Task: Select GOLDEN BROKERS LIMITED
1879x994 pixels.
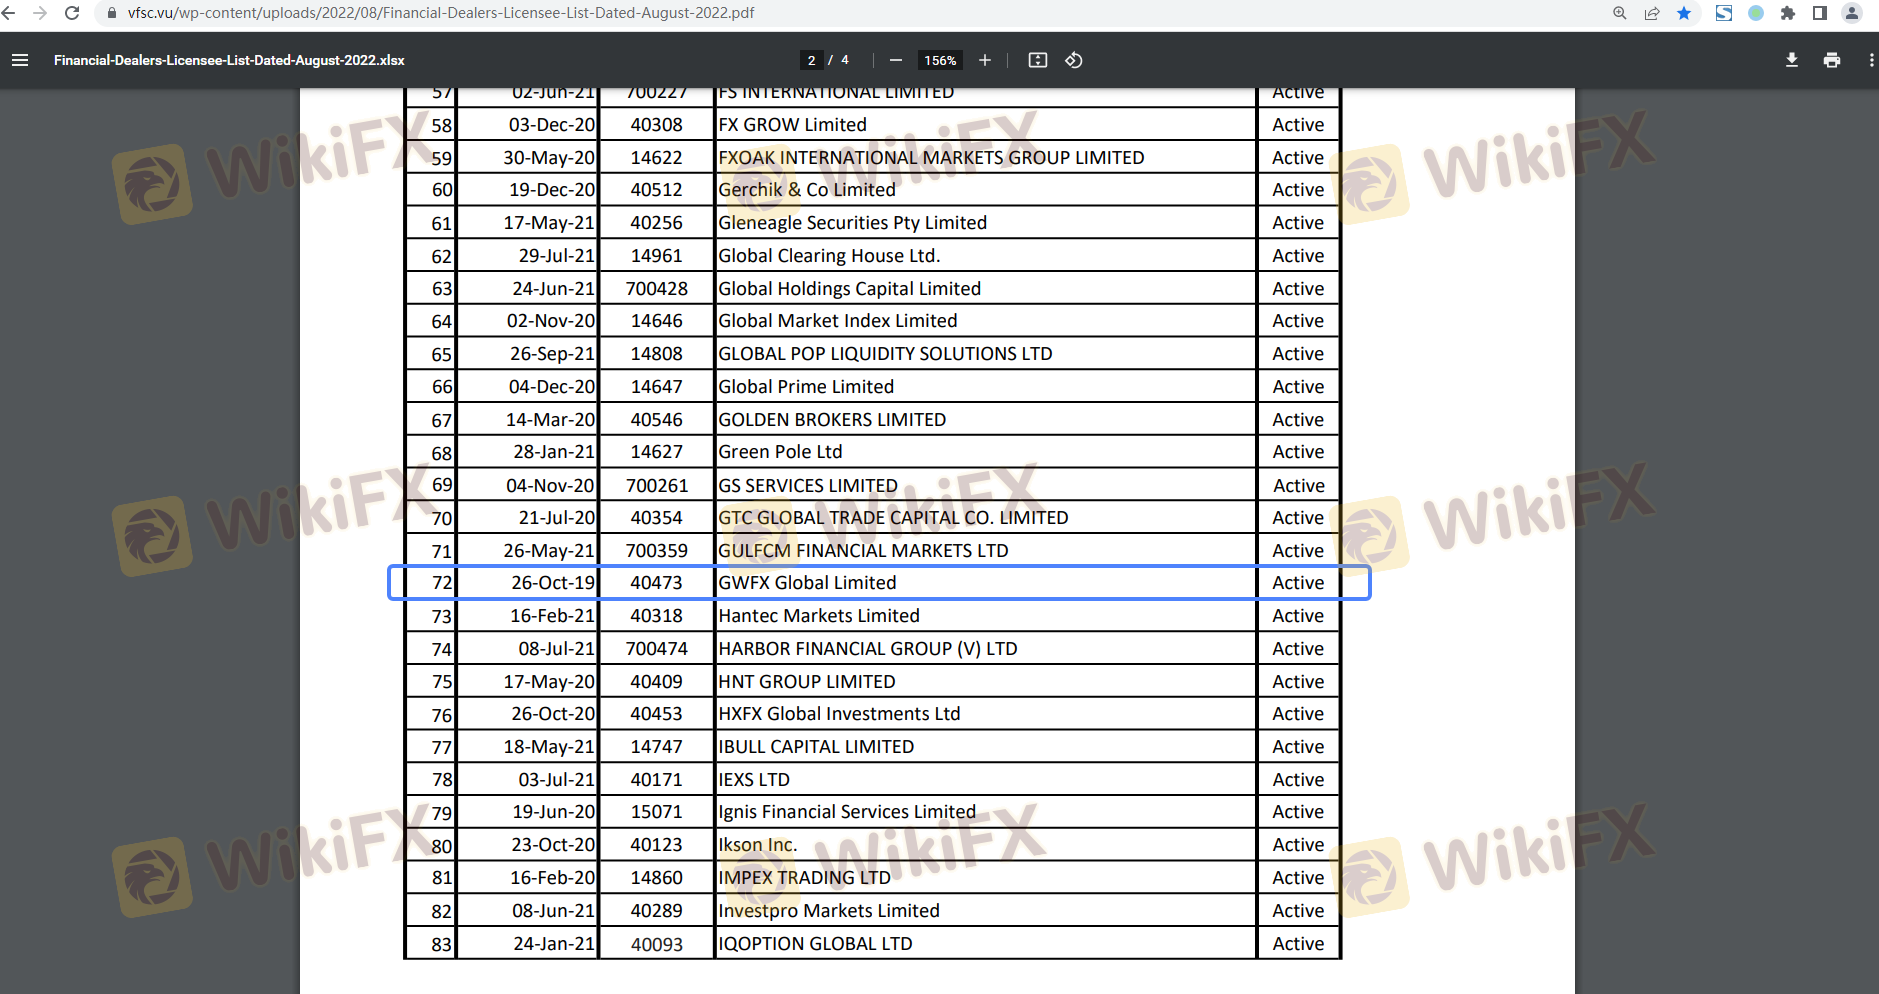Action: click(x=832, y=420)
